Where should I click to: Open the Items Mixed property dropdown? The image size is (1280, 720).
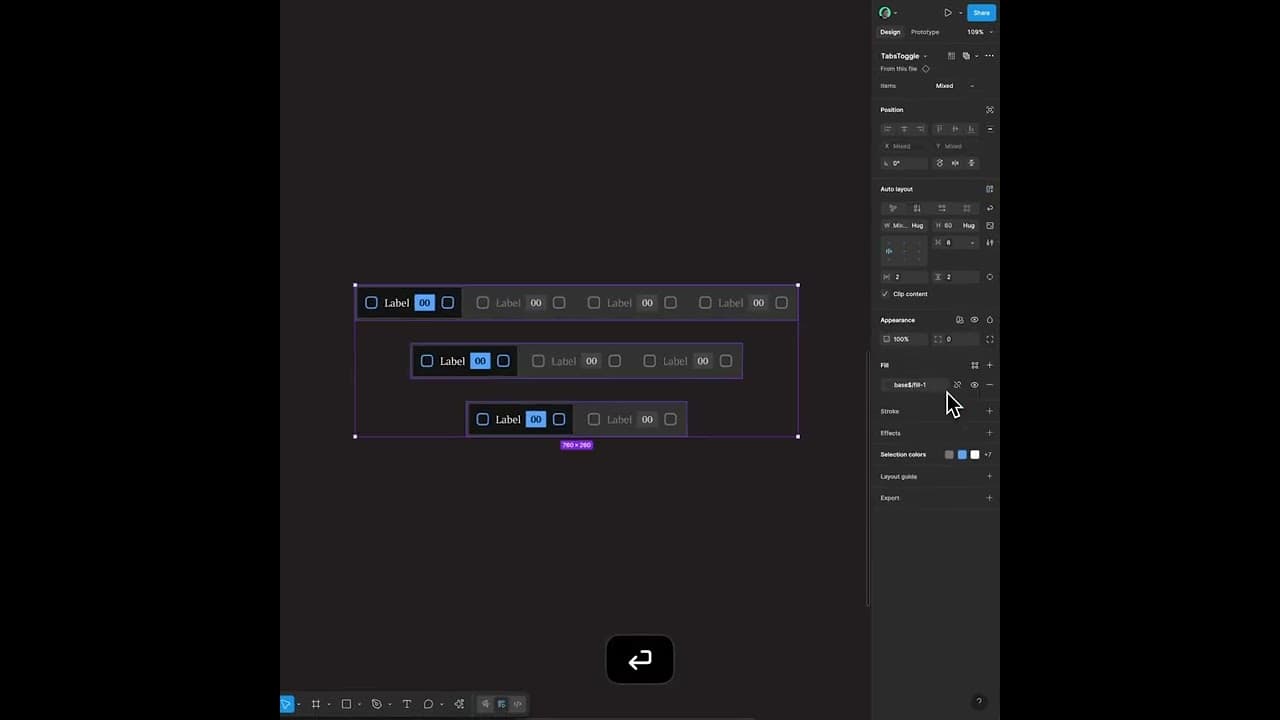point(955,86)
